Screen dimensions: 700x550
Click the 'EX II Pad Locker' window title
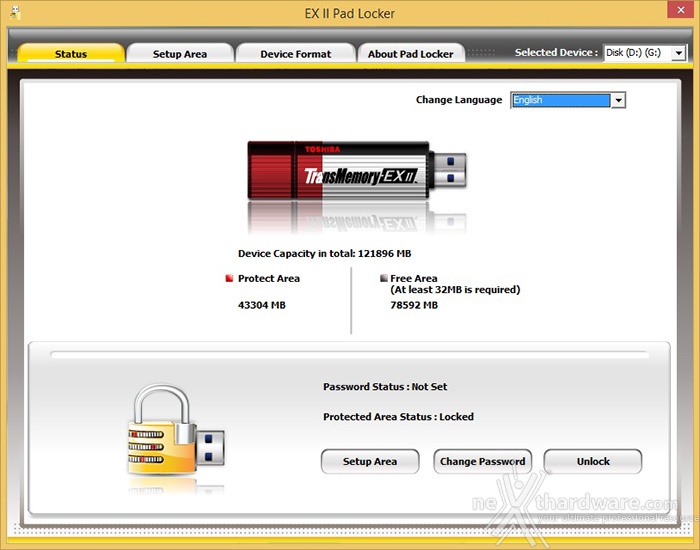point(350,13)
